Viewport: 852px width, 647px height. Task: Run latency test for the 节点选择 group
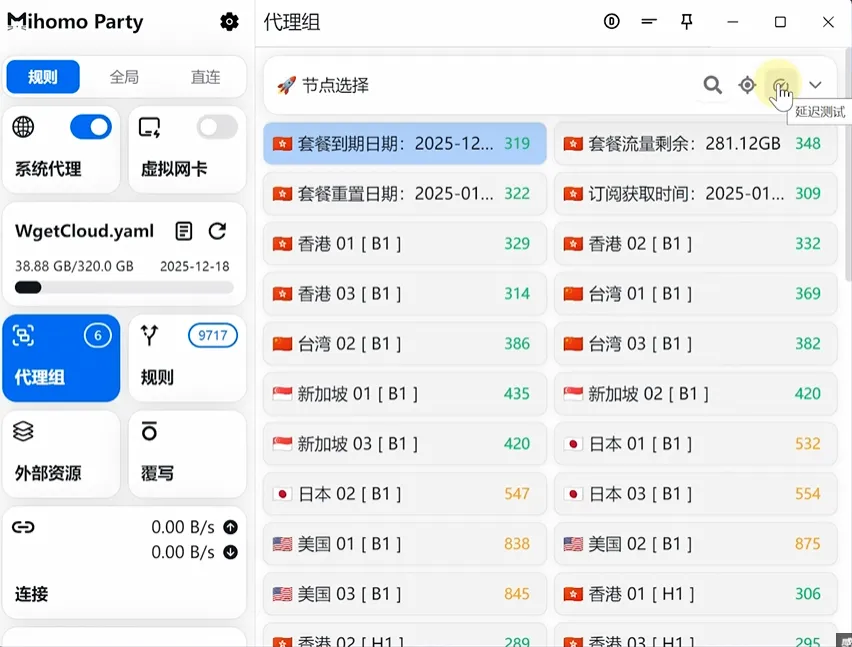pos(781,85)
